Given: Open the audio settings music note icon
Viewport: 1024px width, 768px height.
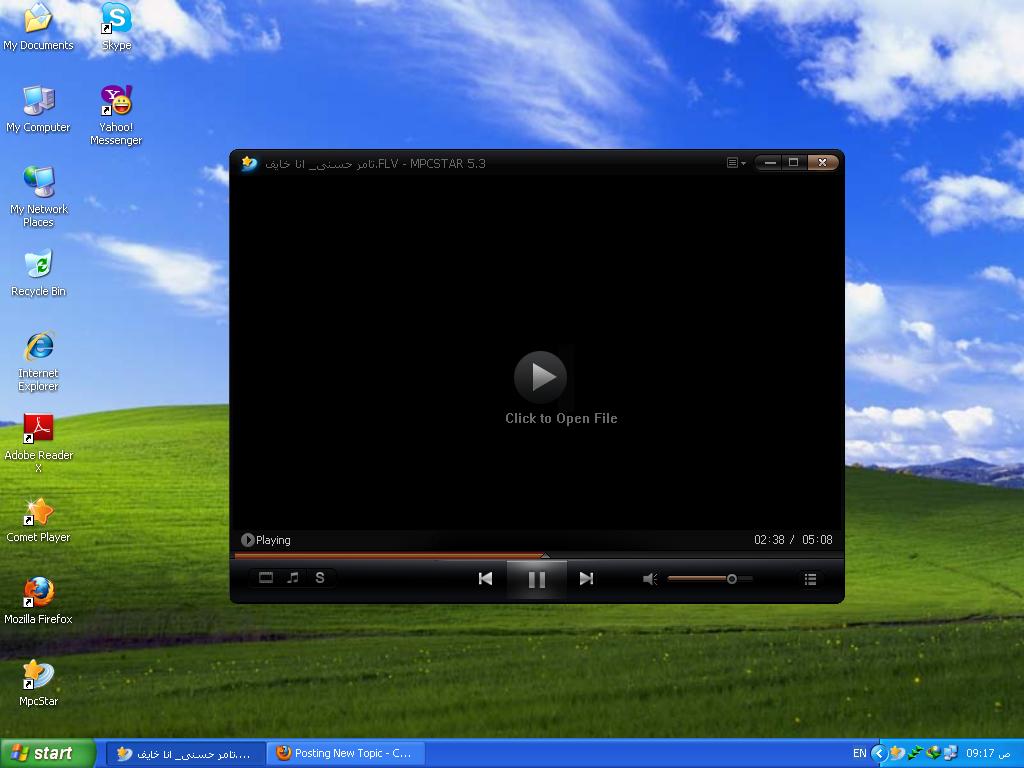Looking at the screenshot, I should click(x=293, y=577).
